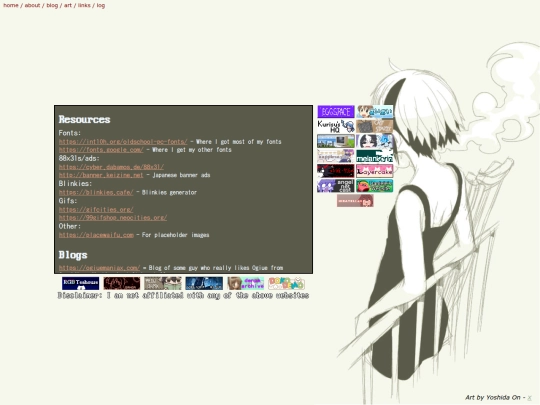Open the cyber.dabamos.de 88x31 link
This screenshot has height=405, width=540.
(111, 167)
